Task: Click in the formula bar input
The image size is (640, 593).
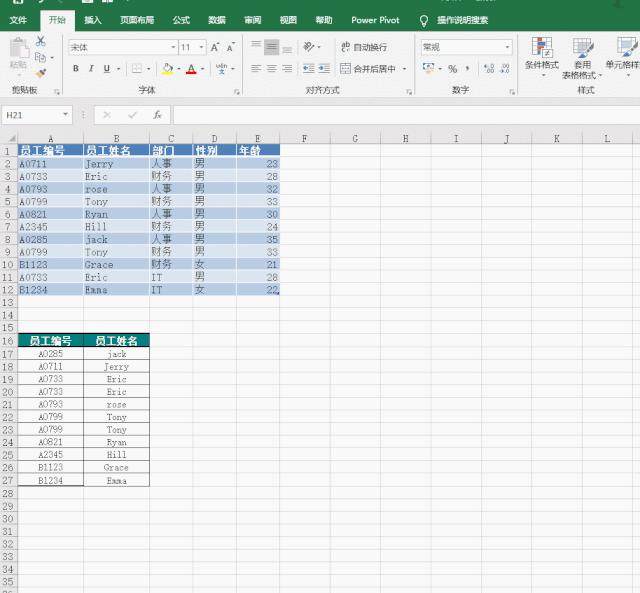Action: pyautogui.click(x=407, y=115)
